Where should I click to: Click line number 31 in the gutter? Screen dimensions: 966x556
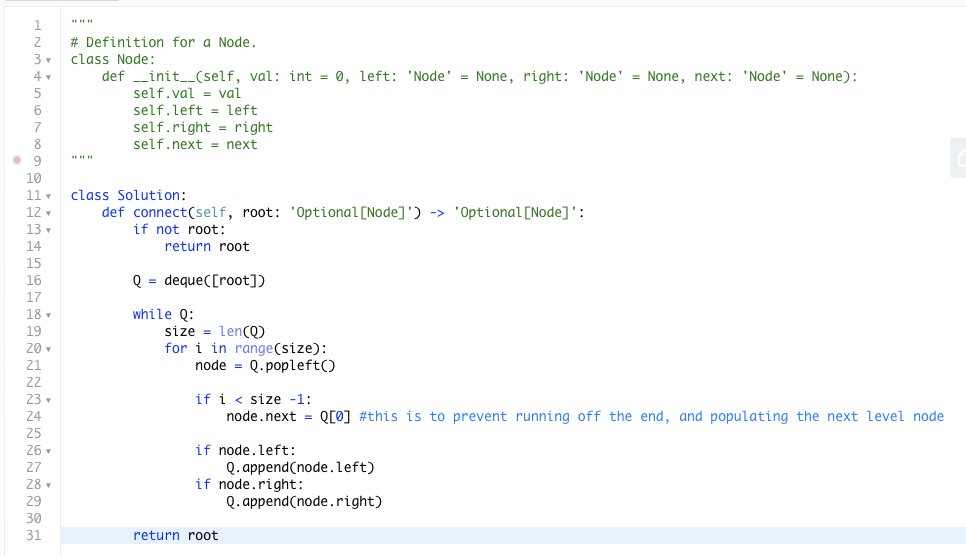pyautogui.click(x=34, y=535)
